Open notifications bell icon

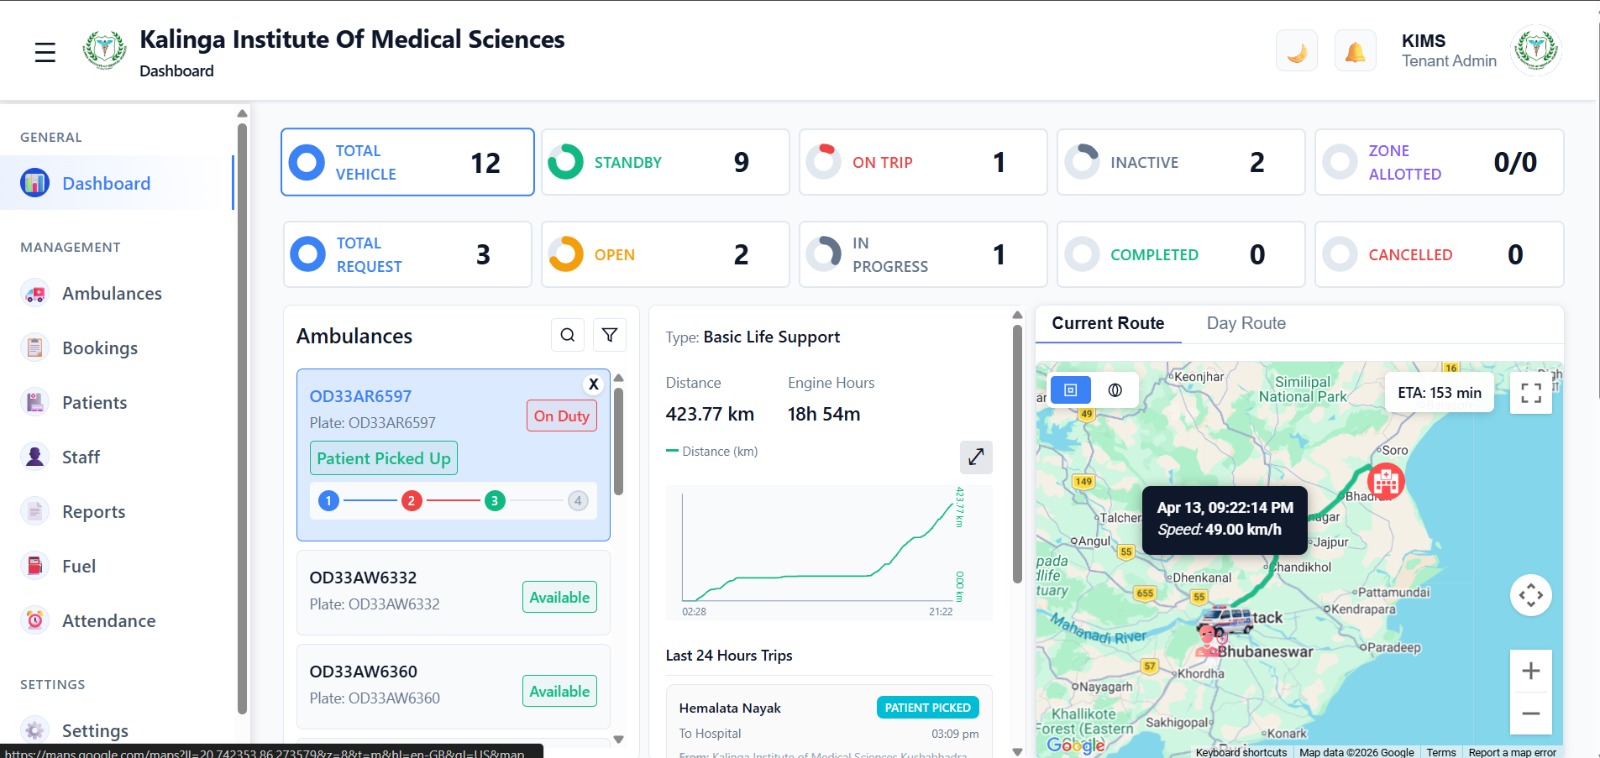click(x=1355, y=51)
